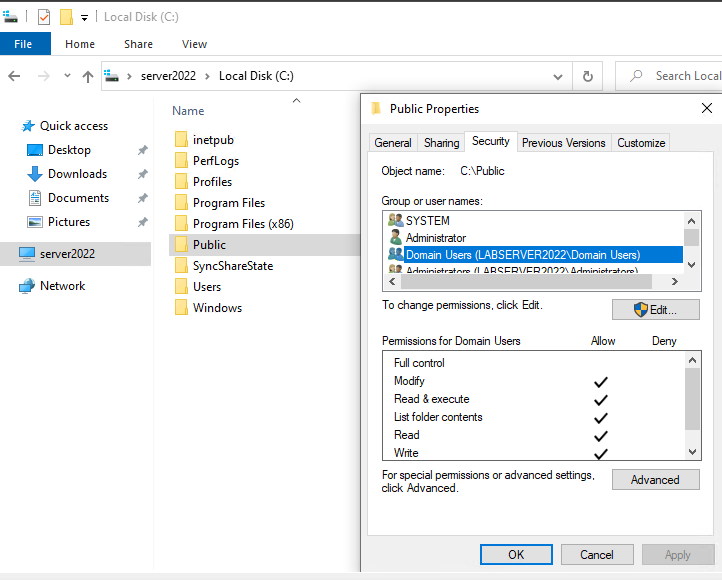Click the Edit permissions button
Image resolution: width=722 pixels, height=580 pixels.
click(x=655, y=310)
